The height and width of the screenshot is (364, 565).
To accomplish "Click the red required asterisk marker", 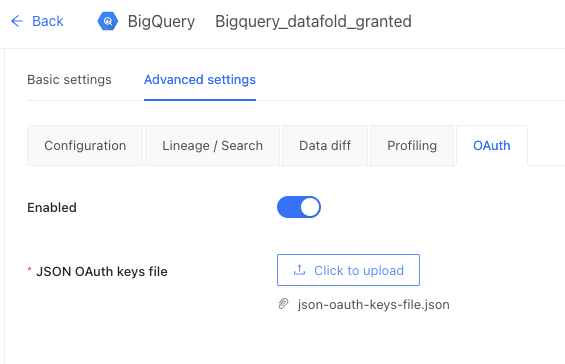I will pos(30,270).
